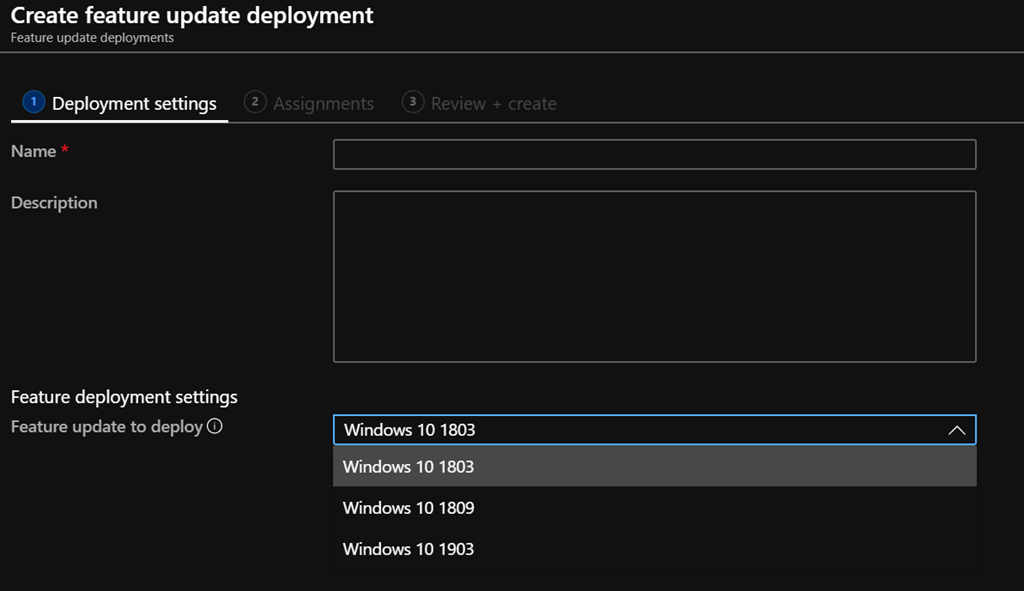Focus the Name input field

[654, 155]
